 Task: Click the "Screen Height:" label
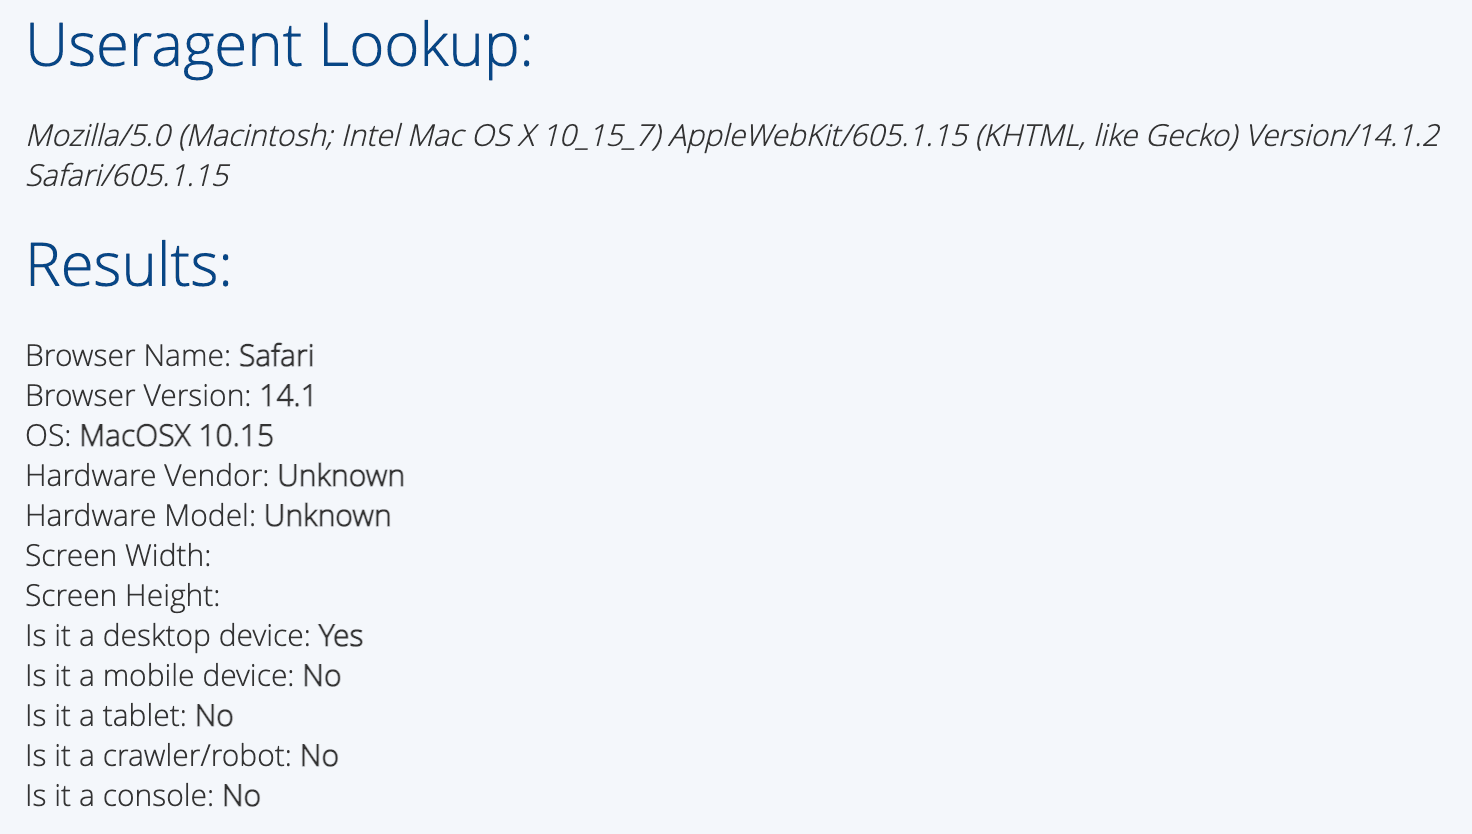(122, 596)
